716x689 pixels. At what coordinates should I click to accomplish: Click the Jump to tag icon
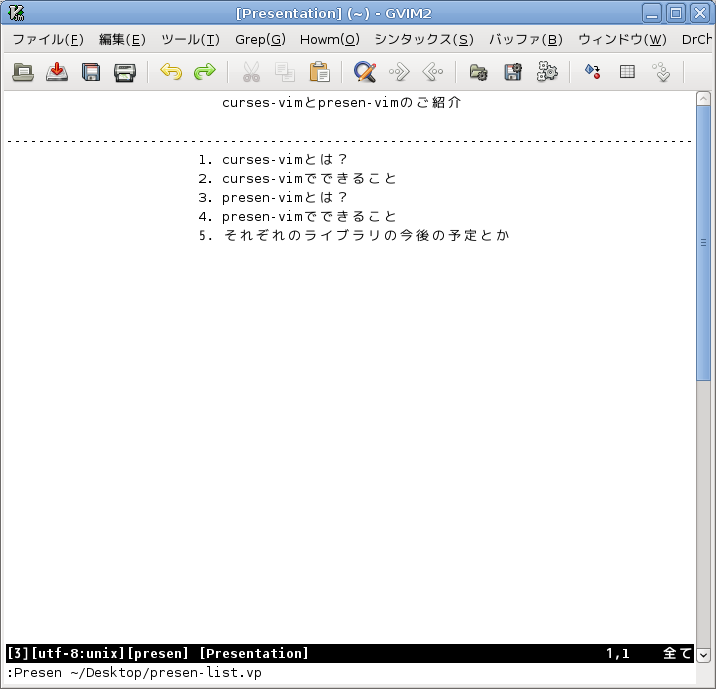661,72
